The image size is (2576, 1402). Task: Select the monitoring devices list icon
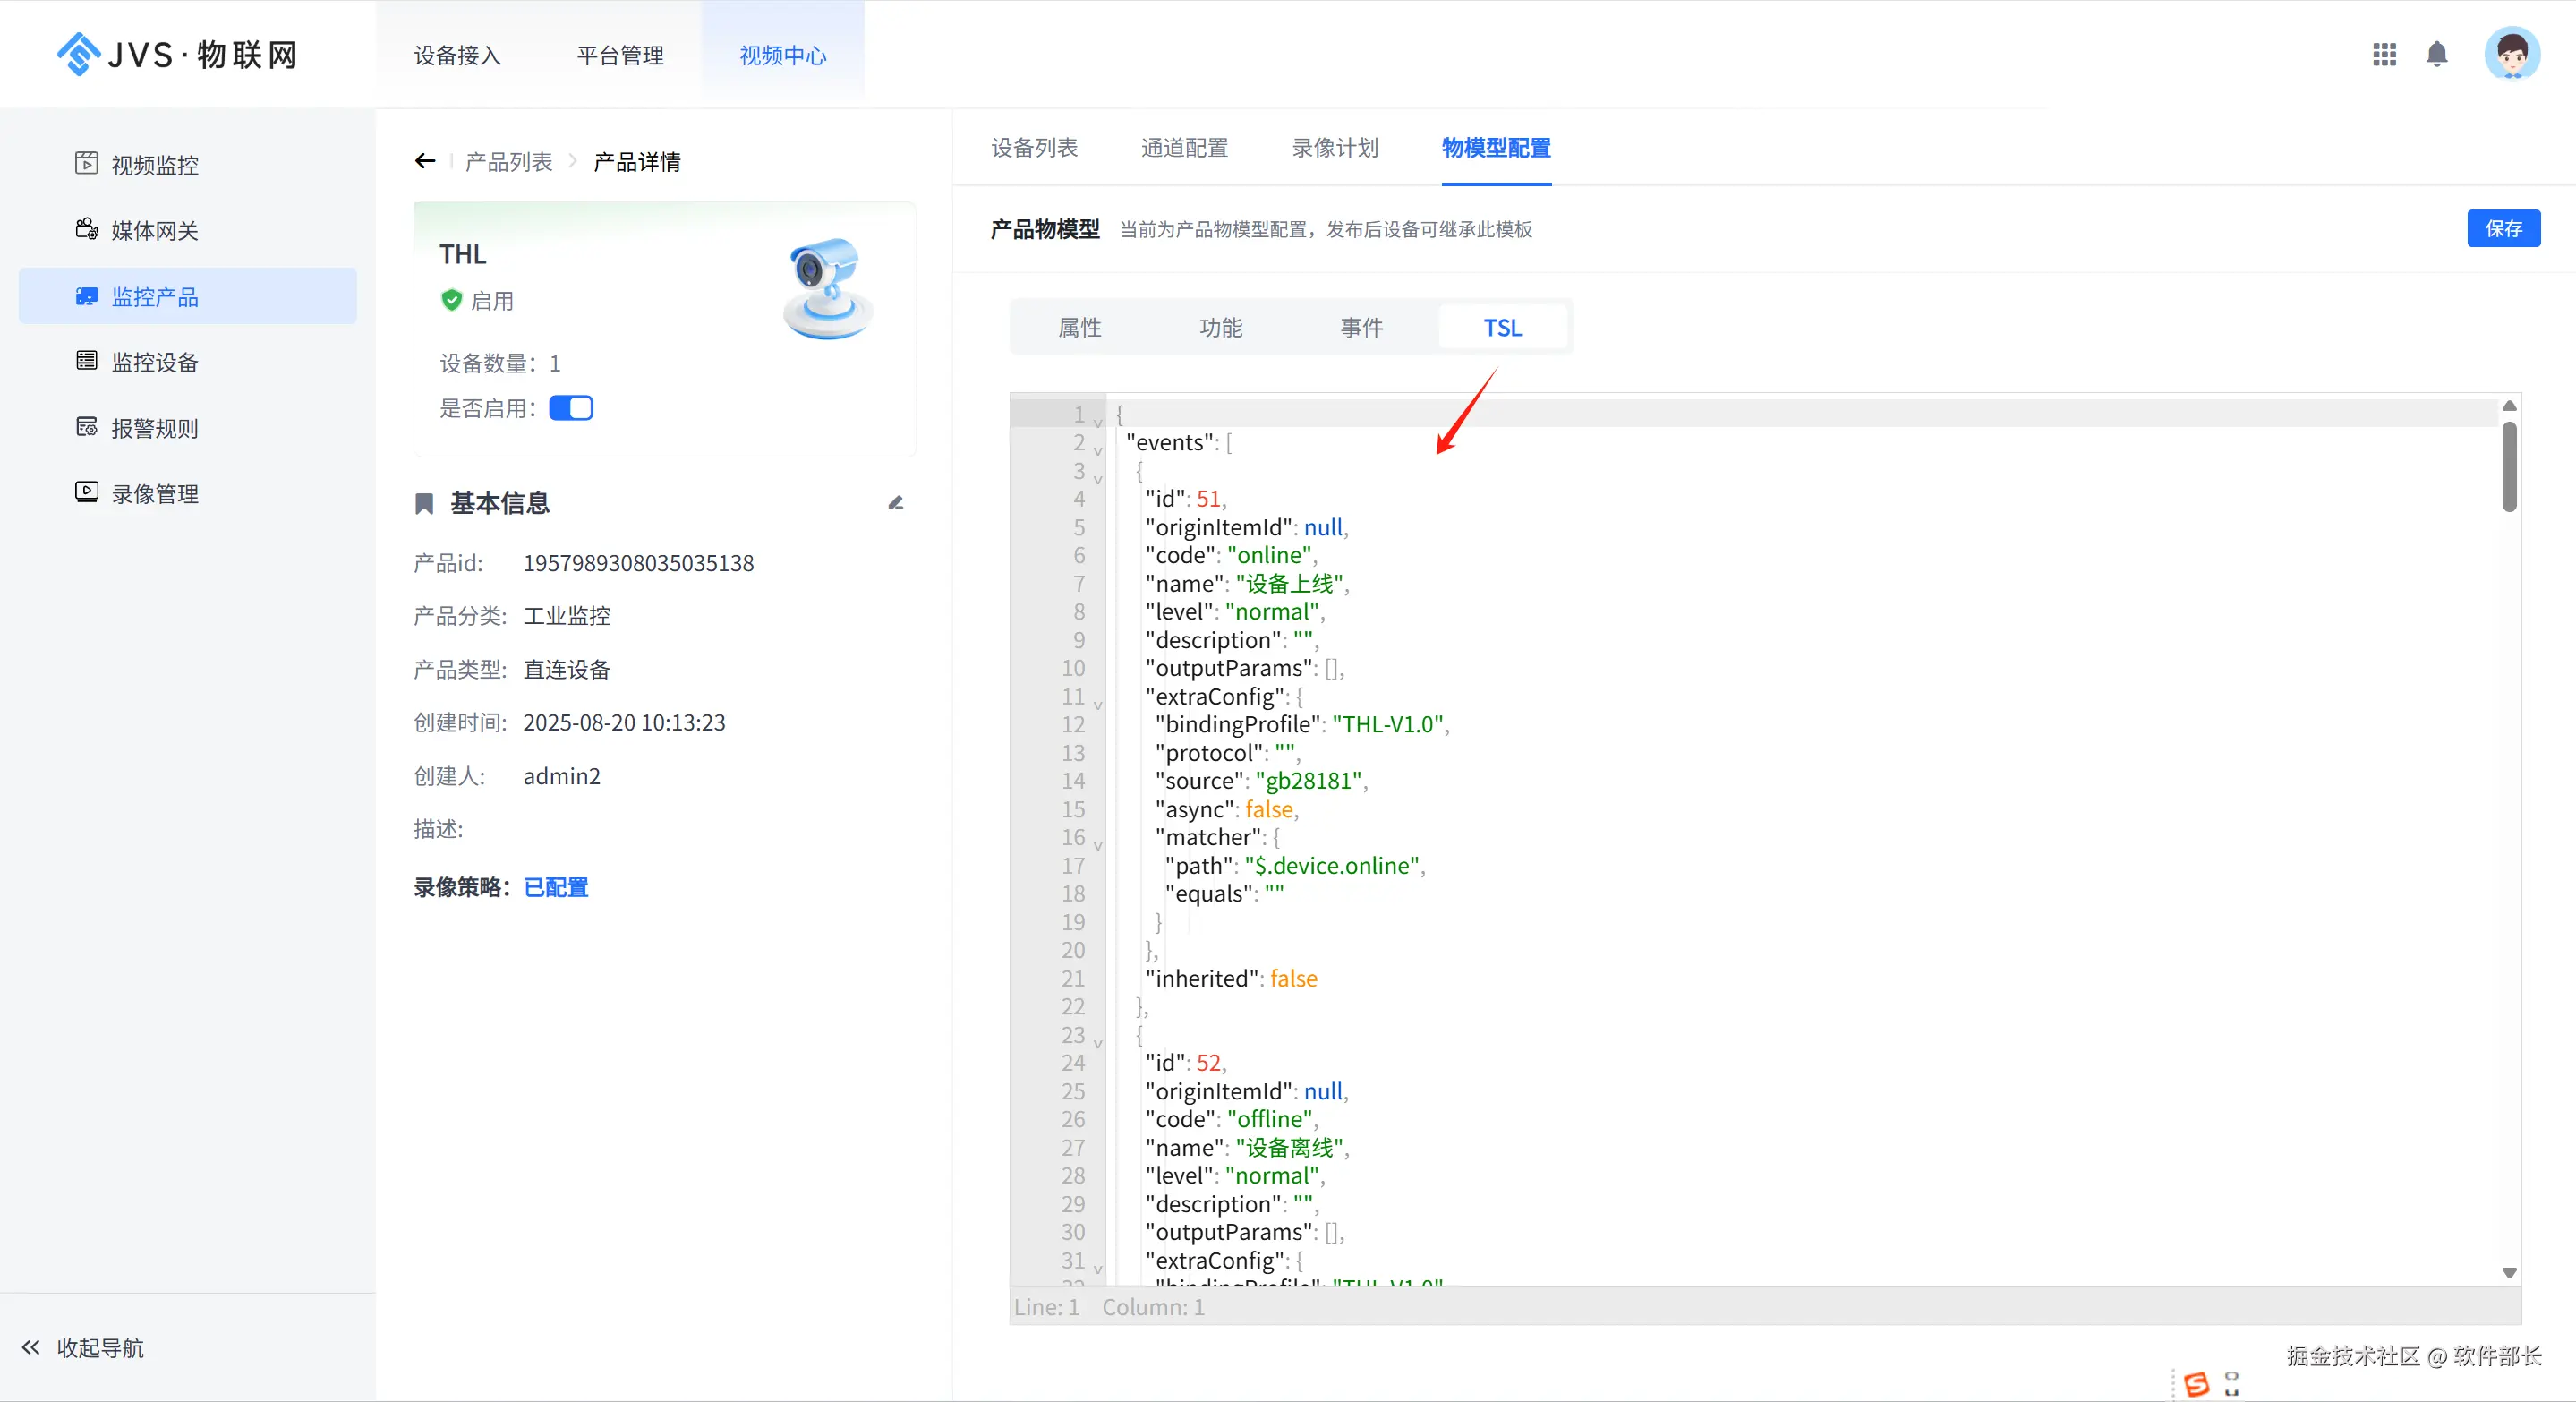(x=87, y=361)
